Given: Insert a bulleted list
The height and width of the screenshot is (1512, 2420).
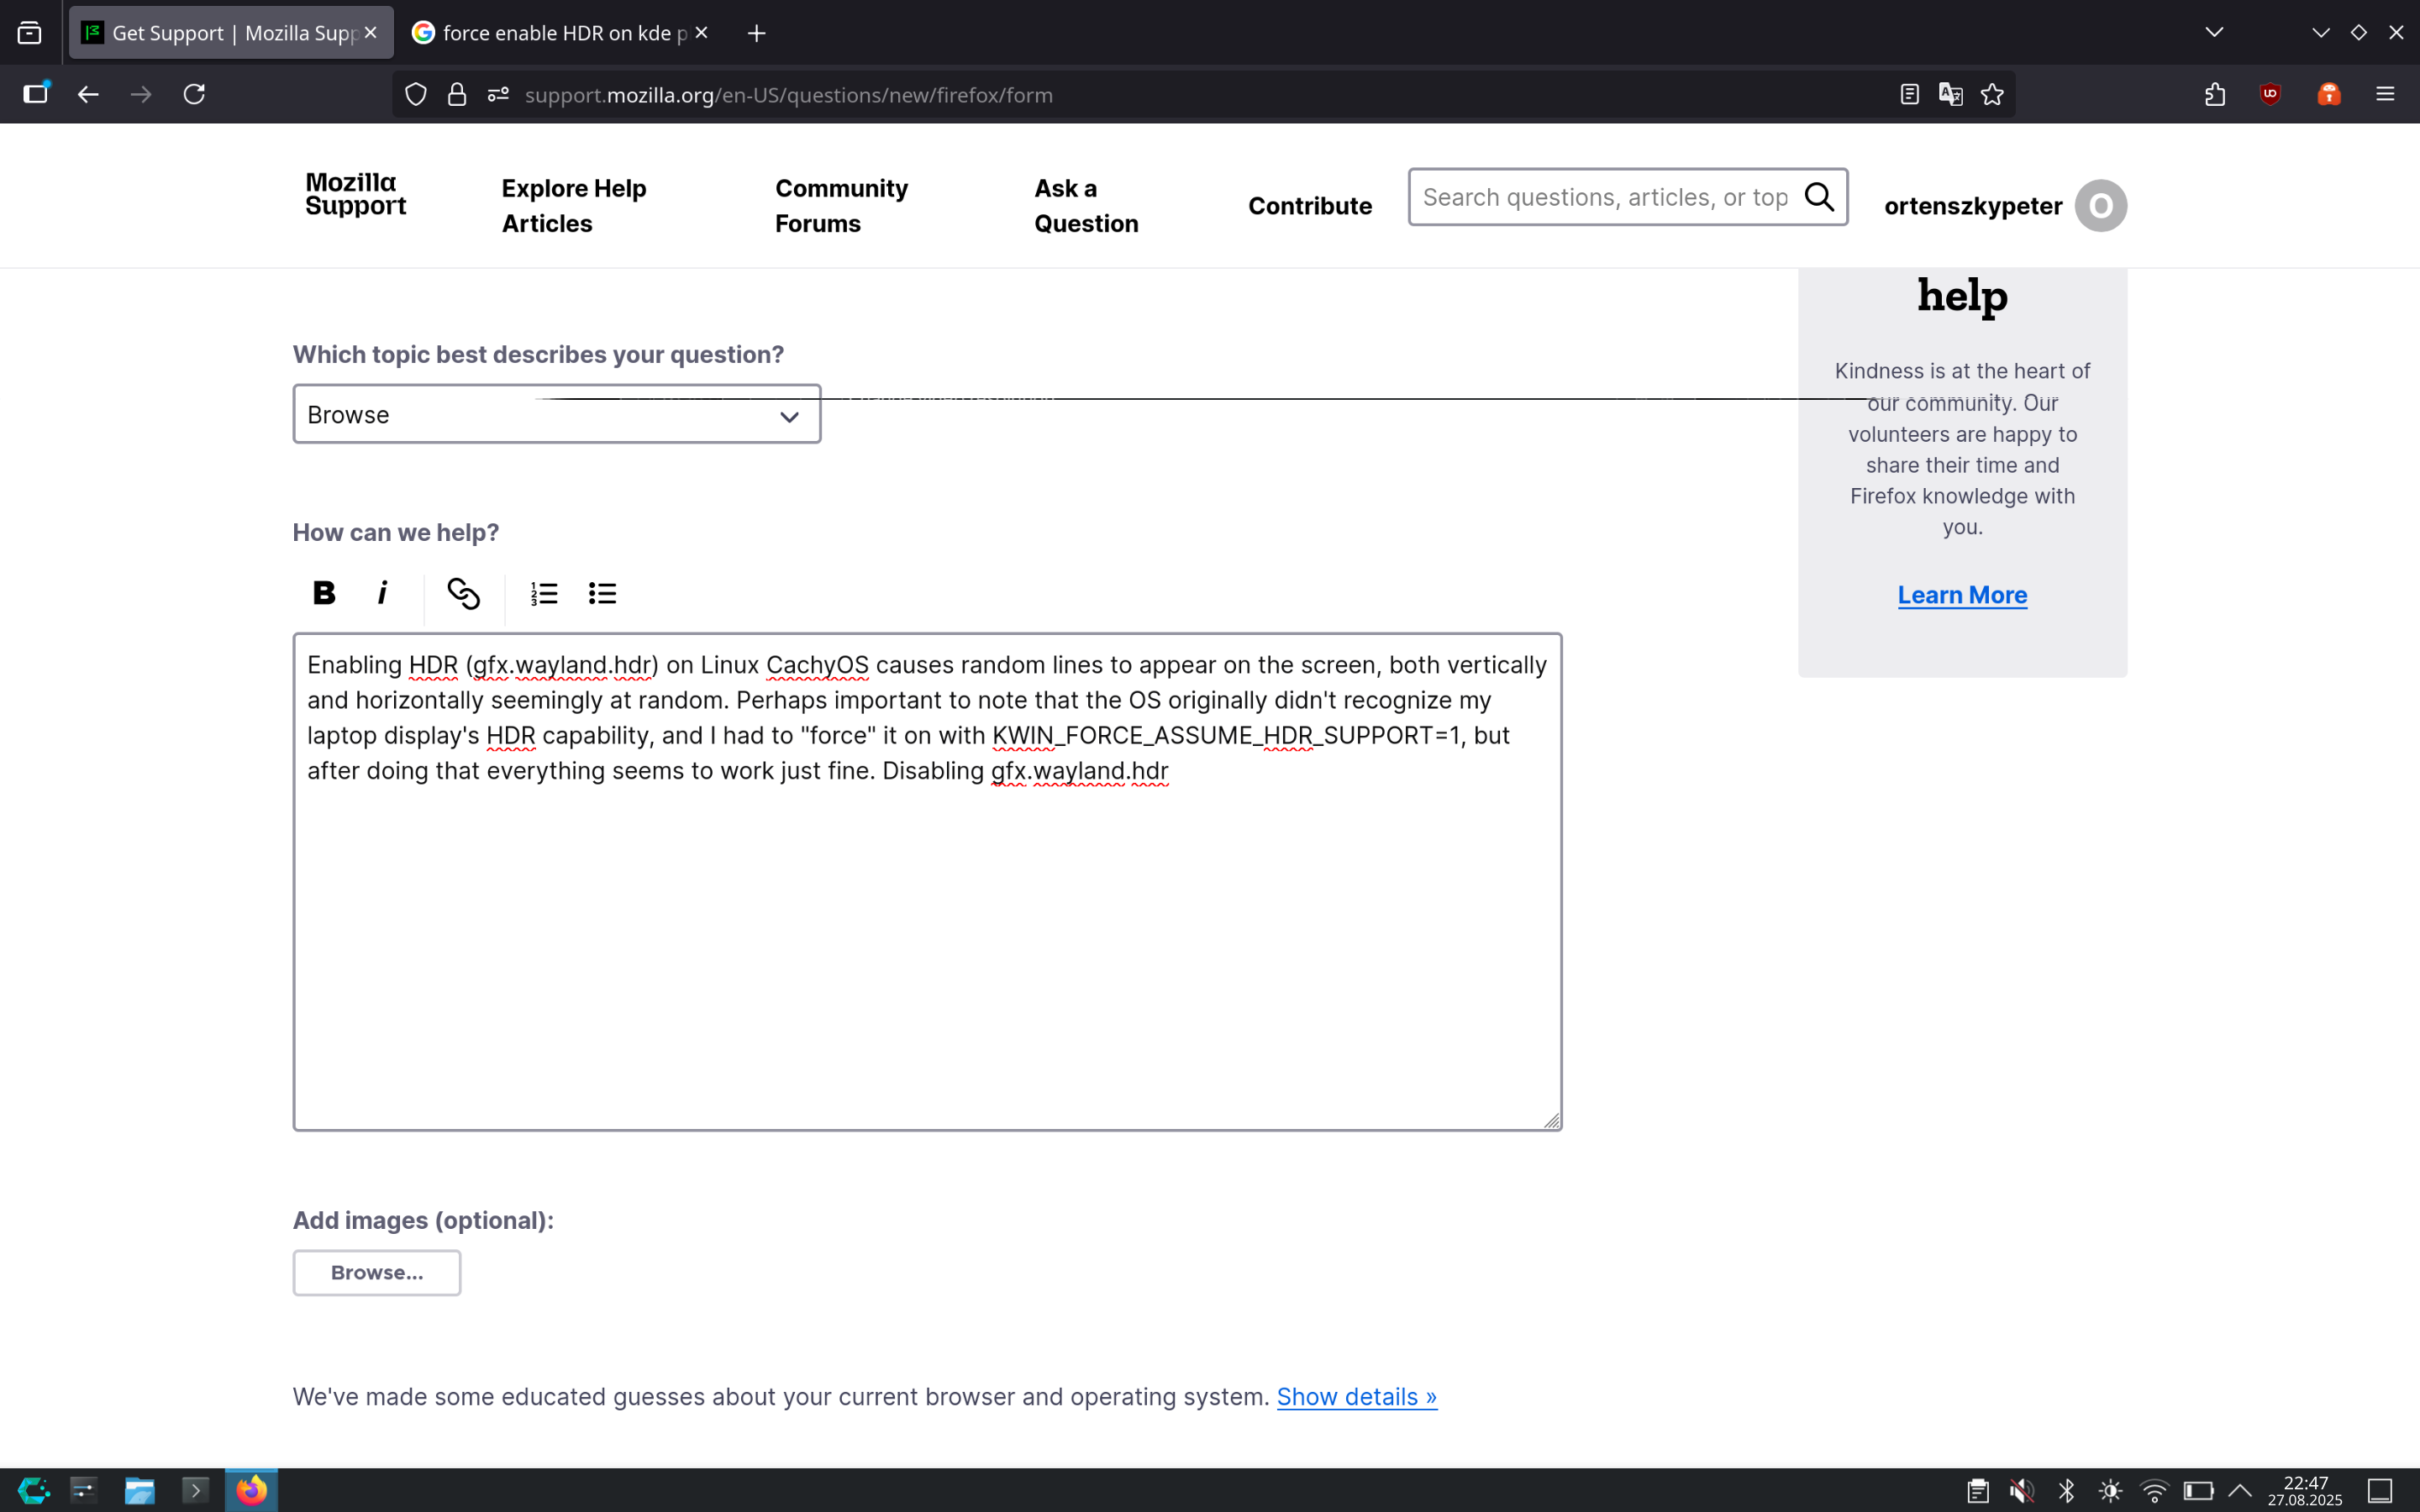Looking at the screenshot, I should [x=602, y=593].
